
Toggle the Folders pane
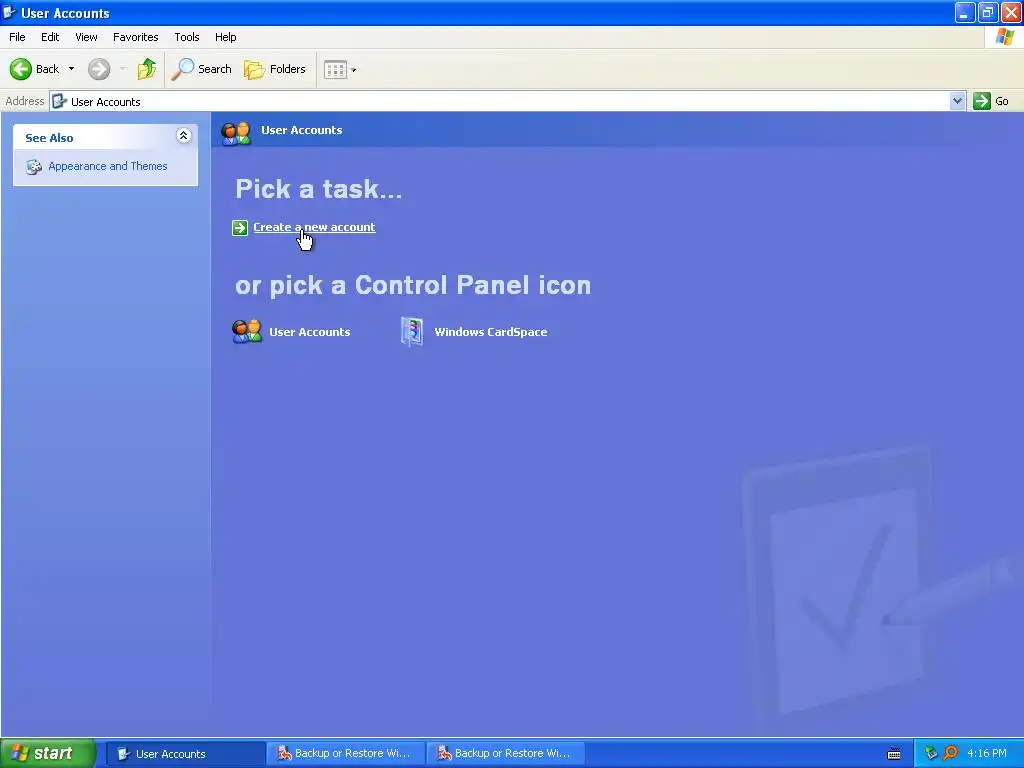pyautogui.click(x=274, y=69)
